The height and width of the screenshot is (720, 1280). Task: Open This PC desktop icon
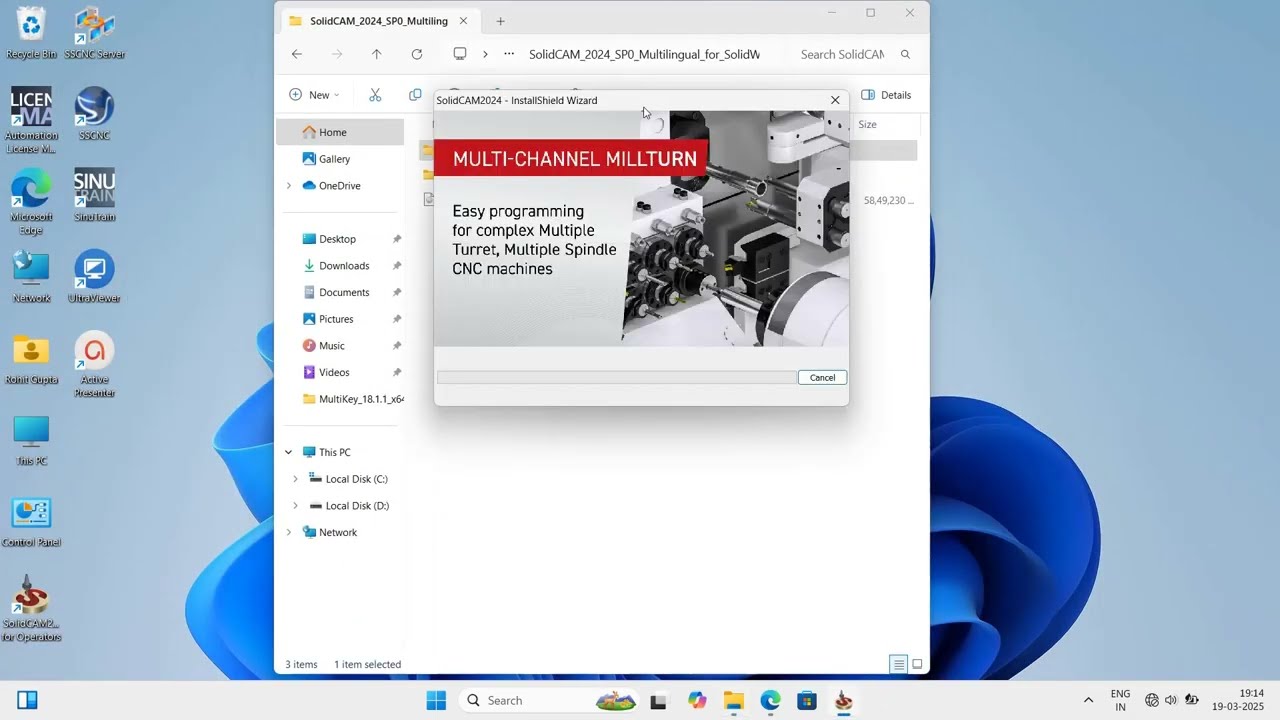(31, 440)
